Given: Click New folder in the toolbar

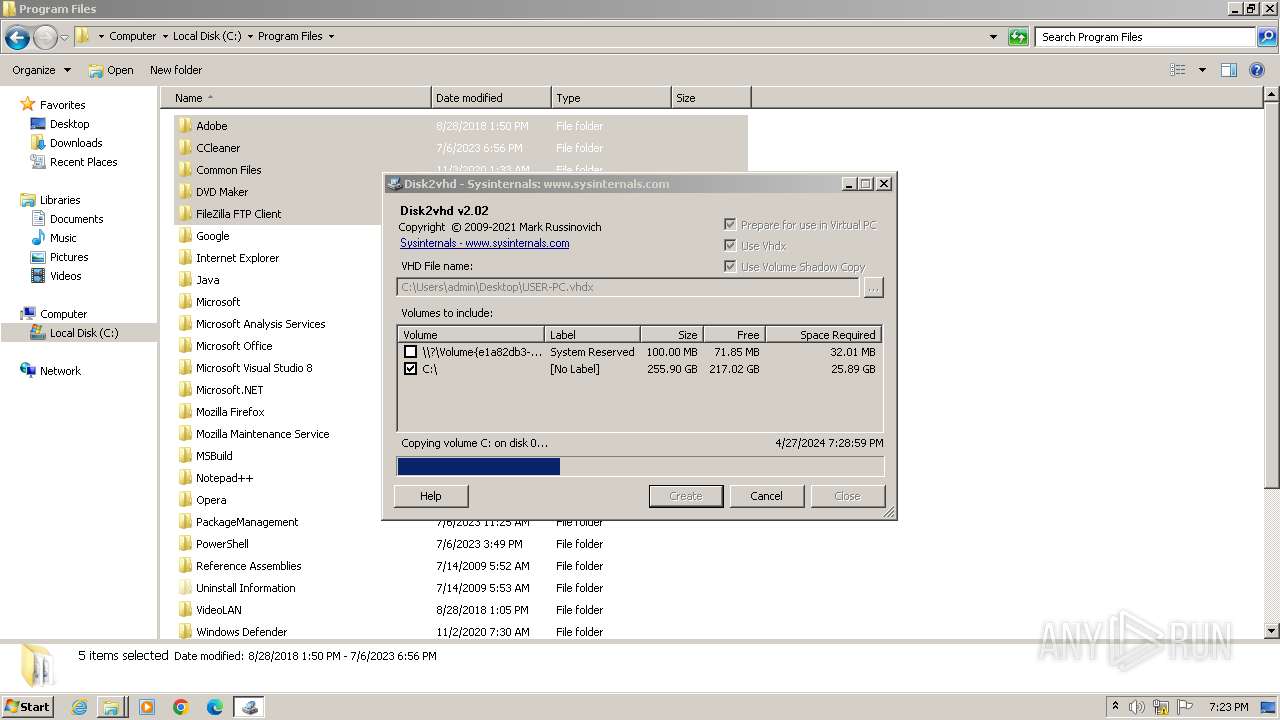Looking at the screenshot, I should [x=176, y=70].
